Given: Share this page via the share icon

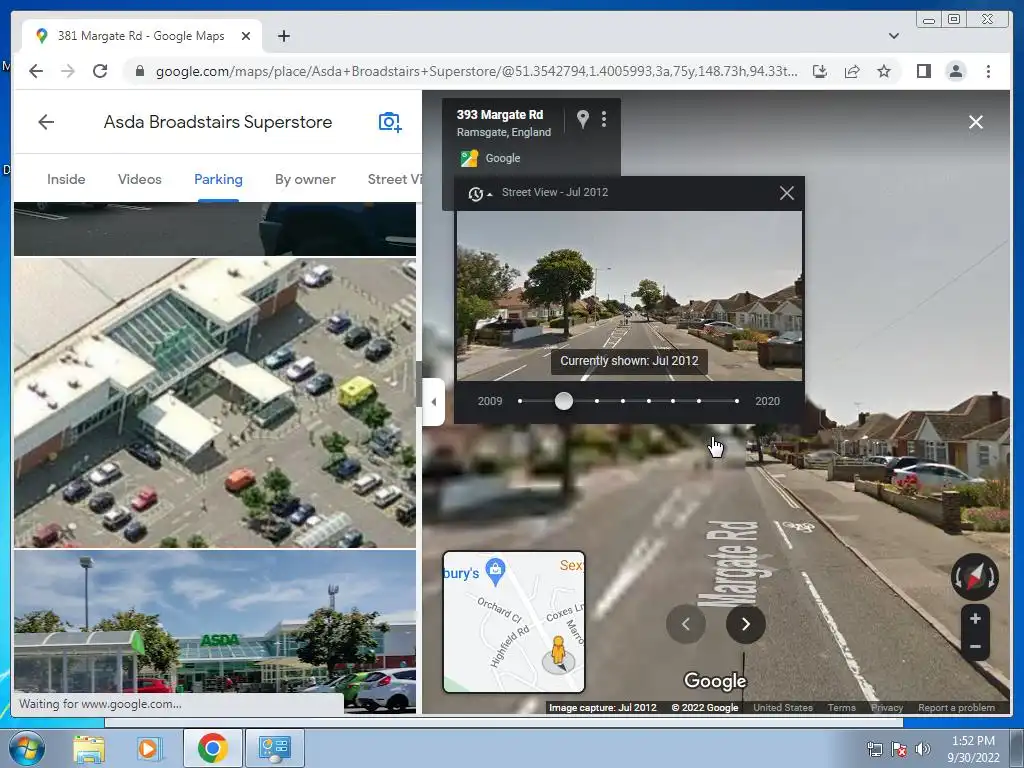Looking at the screenshot, I should pyautogui.click(x=852, y=71).
